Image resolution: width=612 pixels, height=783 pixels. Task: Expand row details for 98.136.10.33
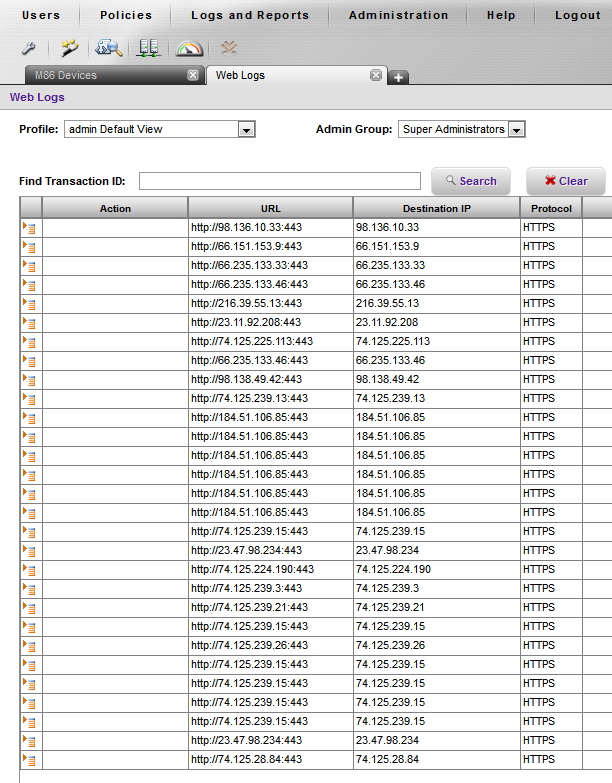(x=30, y=228)
